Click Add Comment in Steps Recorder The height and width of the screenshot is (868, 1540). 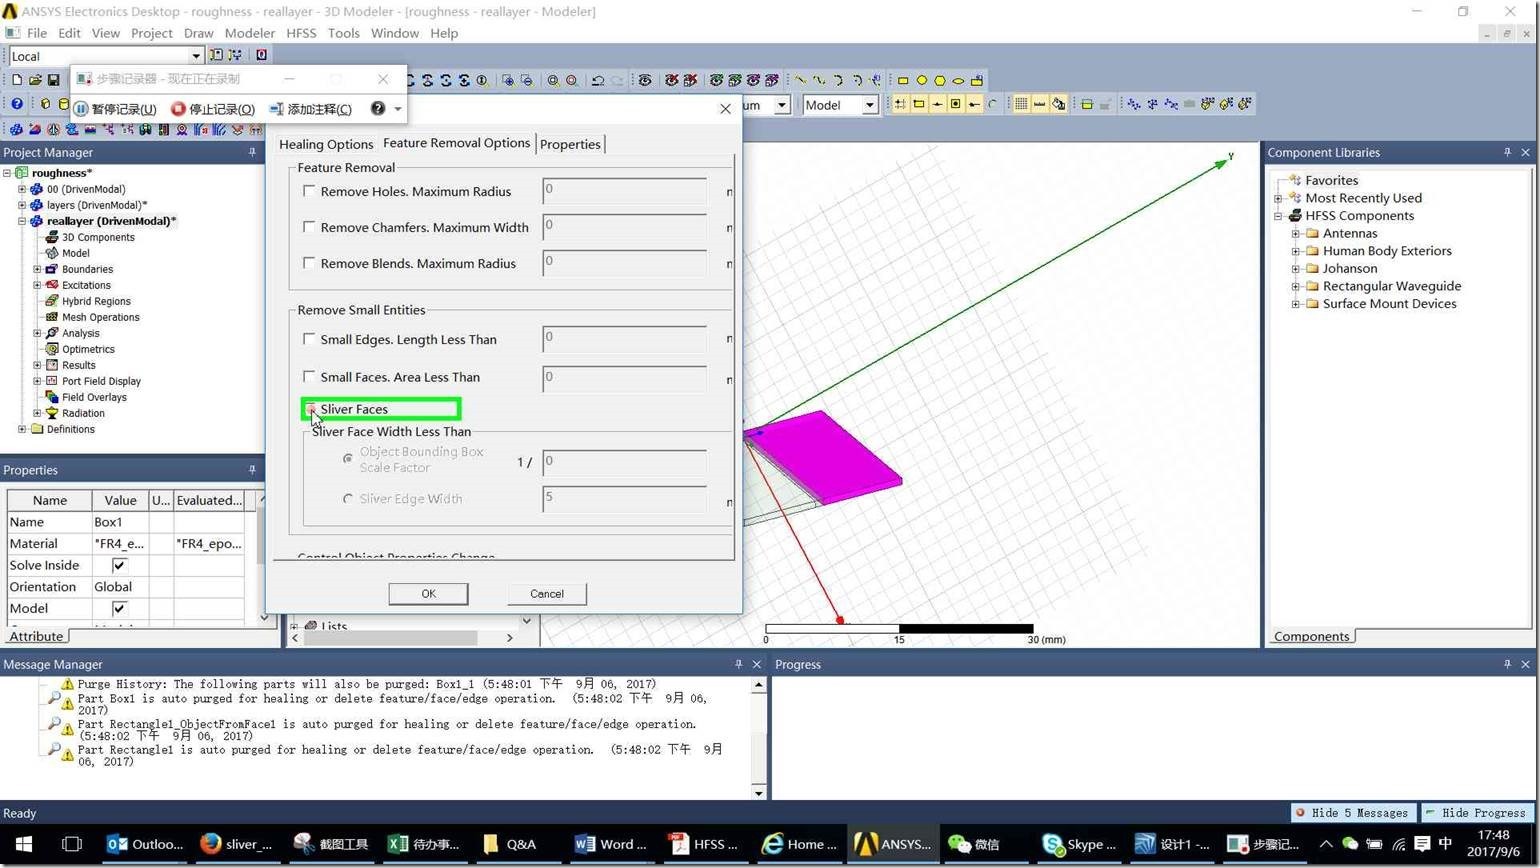(x=311, y=109)
